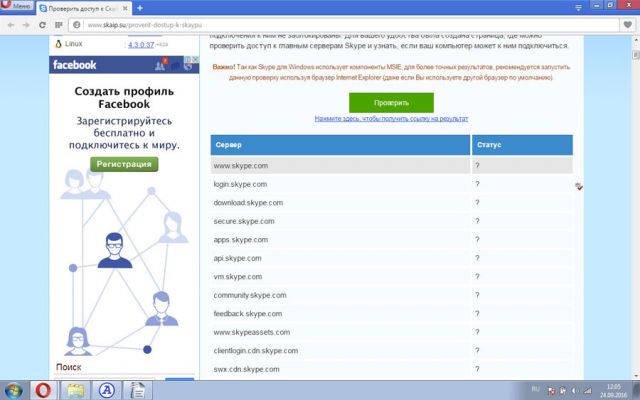640x400 pixels.
Task: Open the volume speaker tray icon
Action: (x=575, y=391)
